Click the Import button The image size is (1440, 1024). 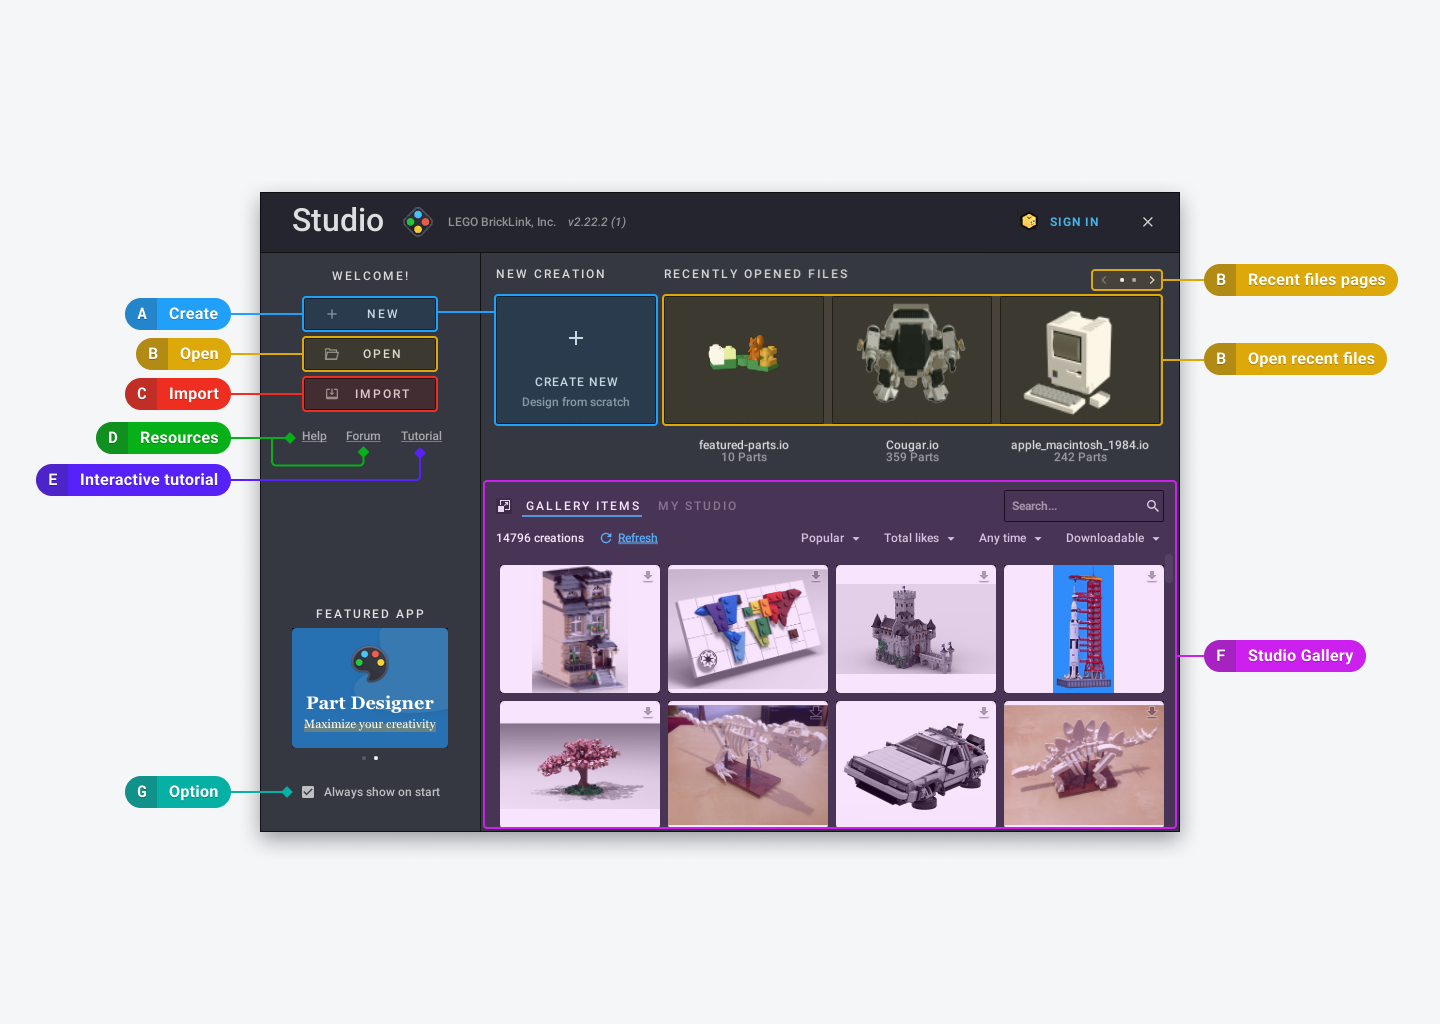point(370,394)
